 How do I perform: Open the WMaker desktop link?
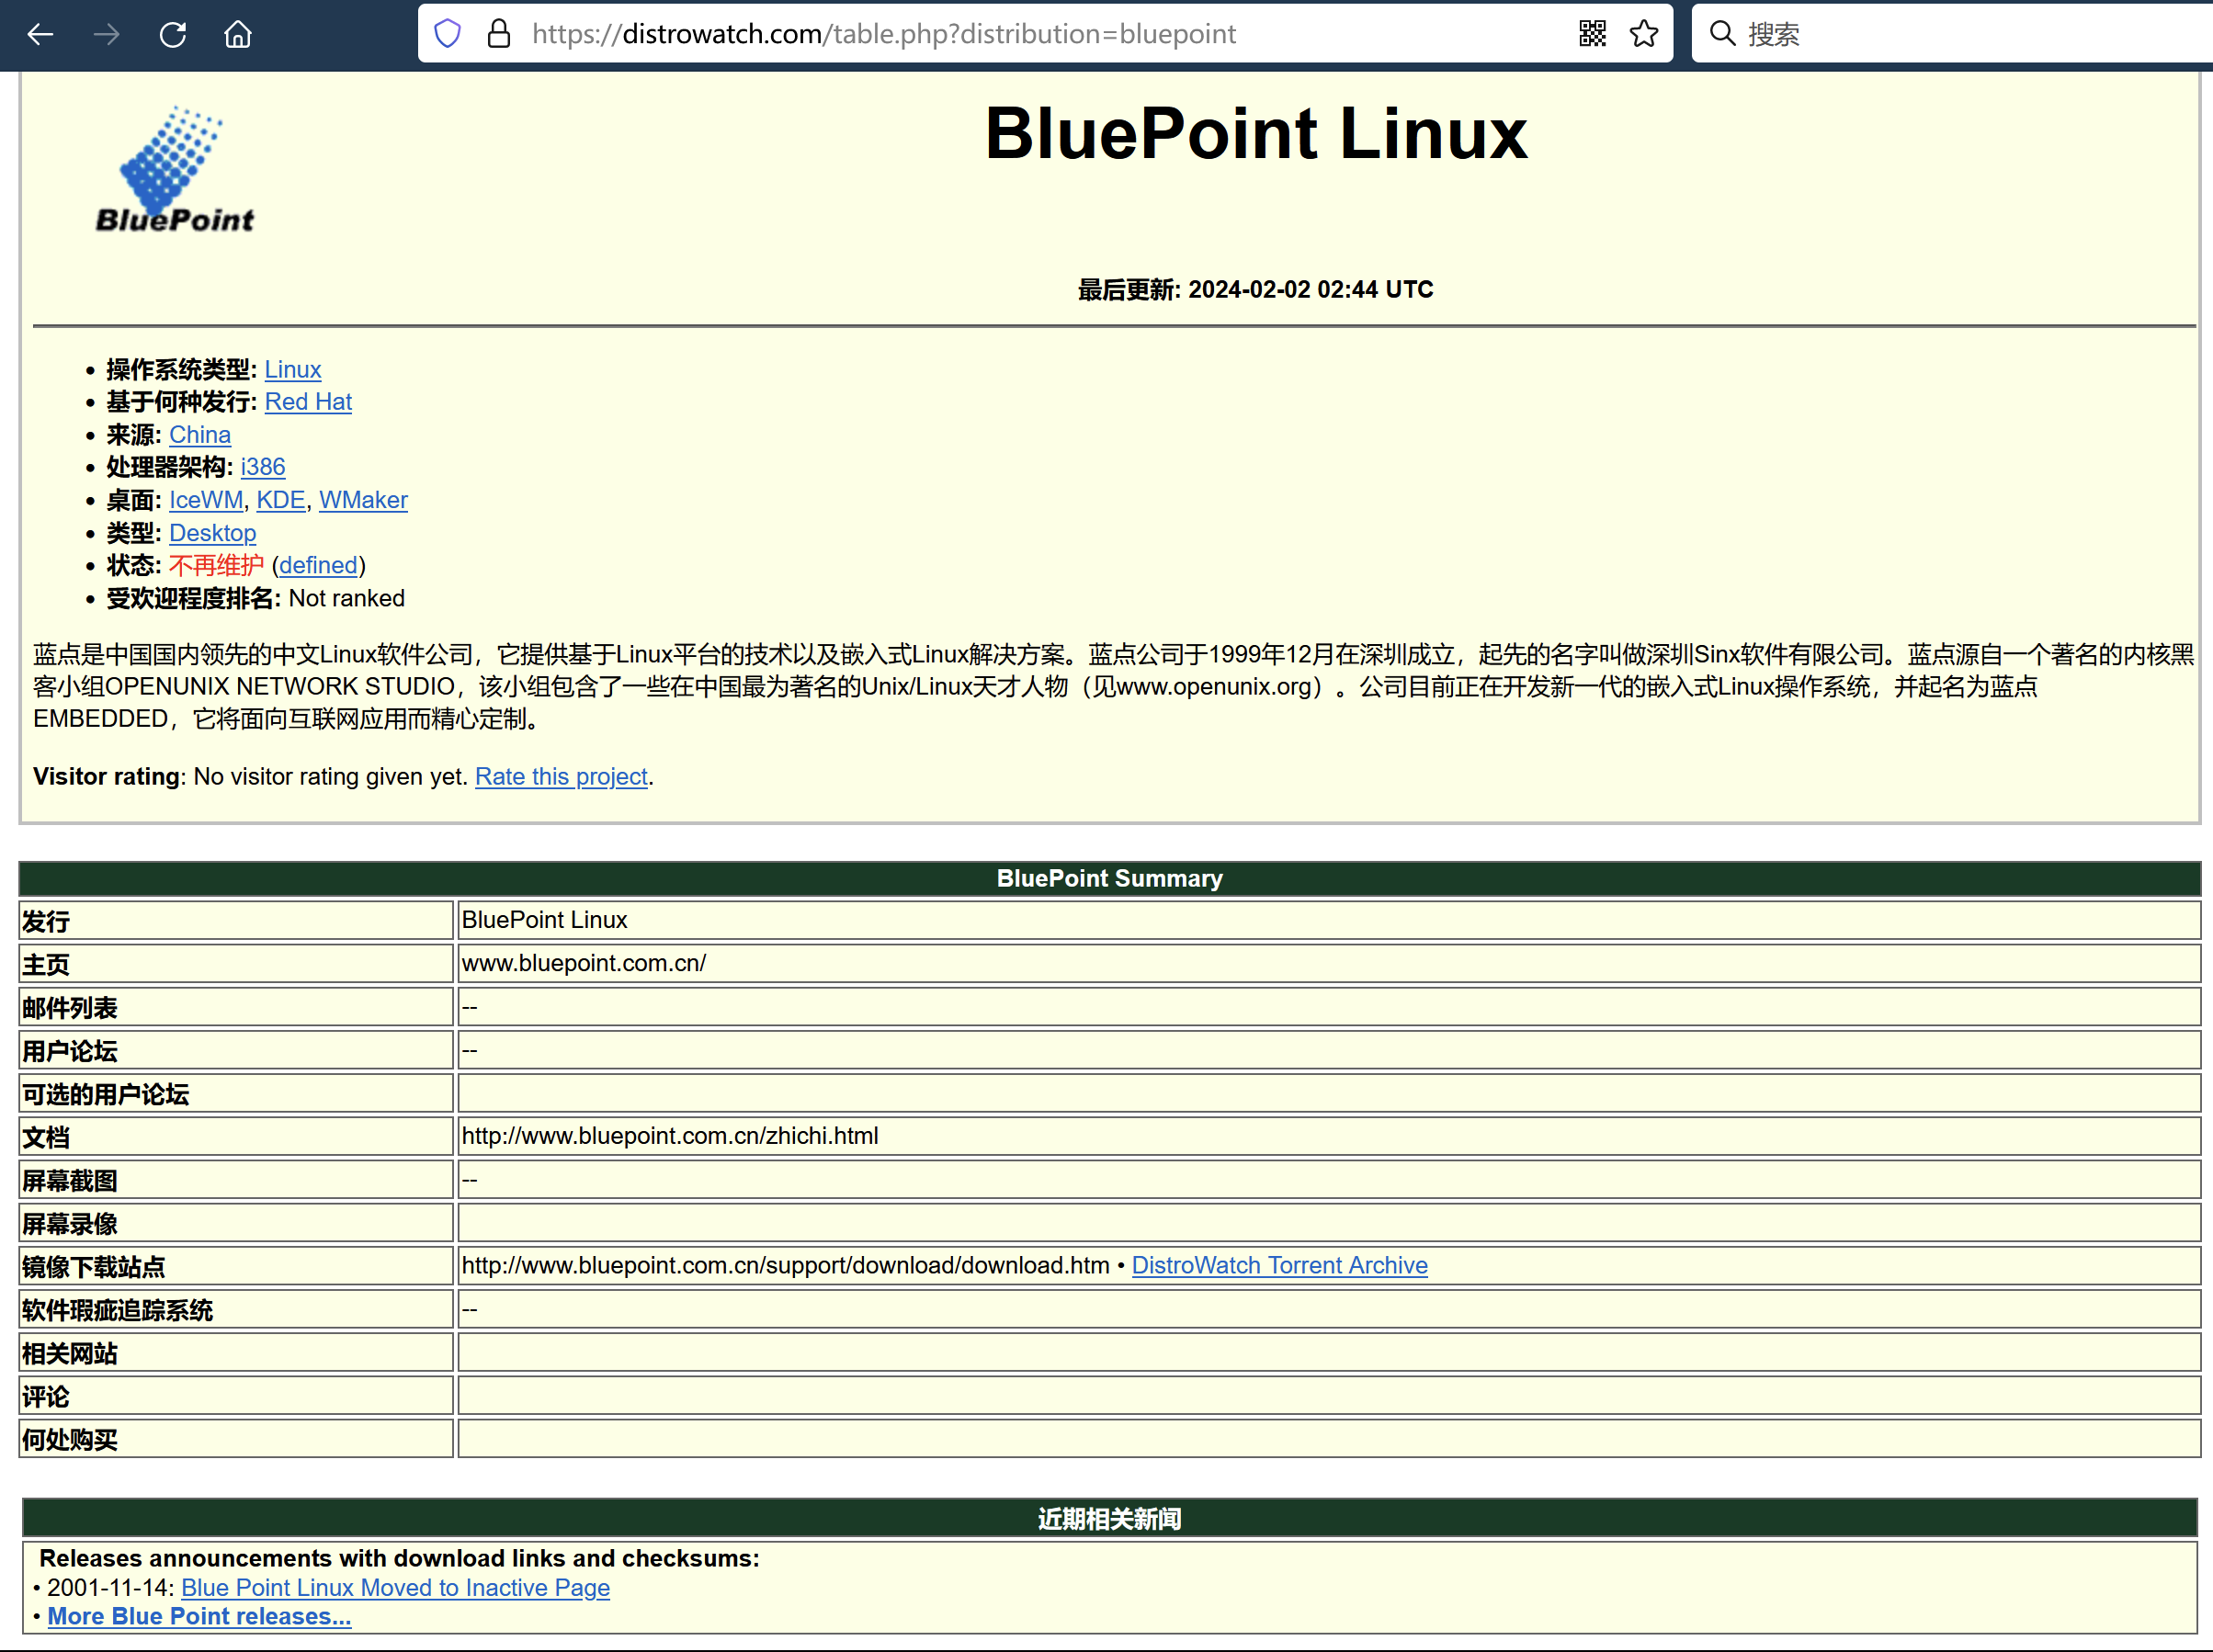[363, 499]
